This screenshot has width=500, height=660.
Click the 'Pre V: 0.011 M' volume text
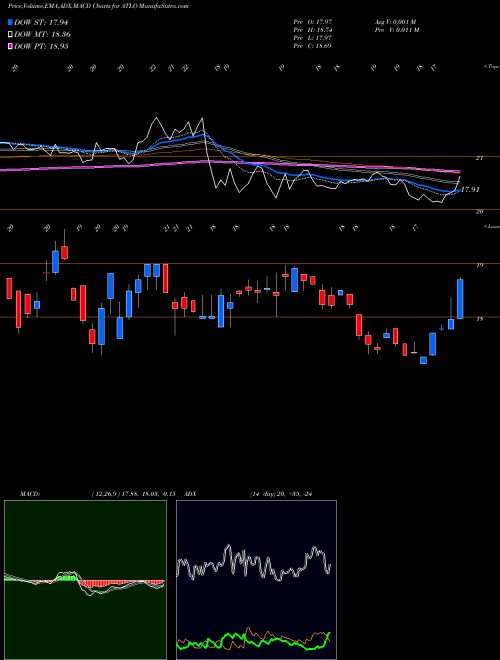(396, 30)
